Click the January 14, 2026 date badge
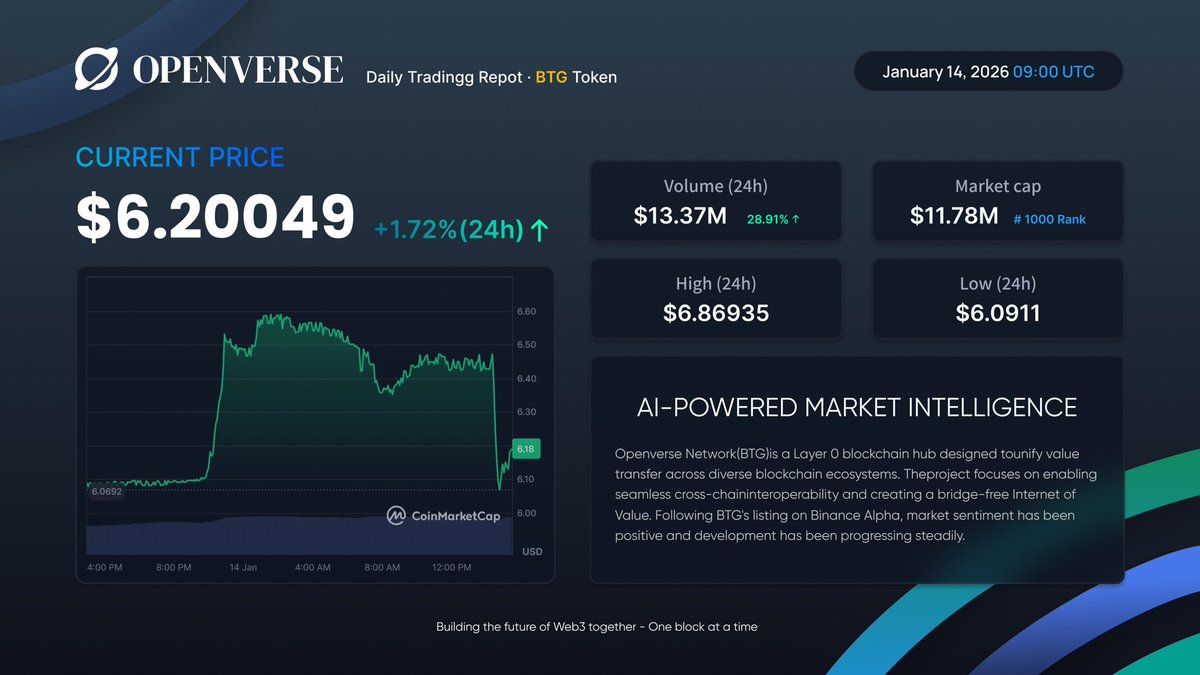Screen dimensions: 1200x675 (x=988, y=72)
